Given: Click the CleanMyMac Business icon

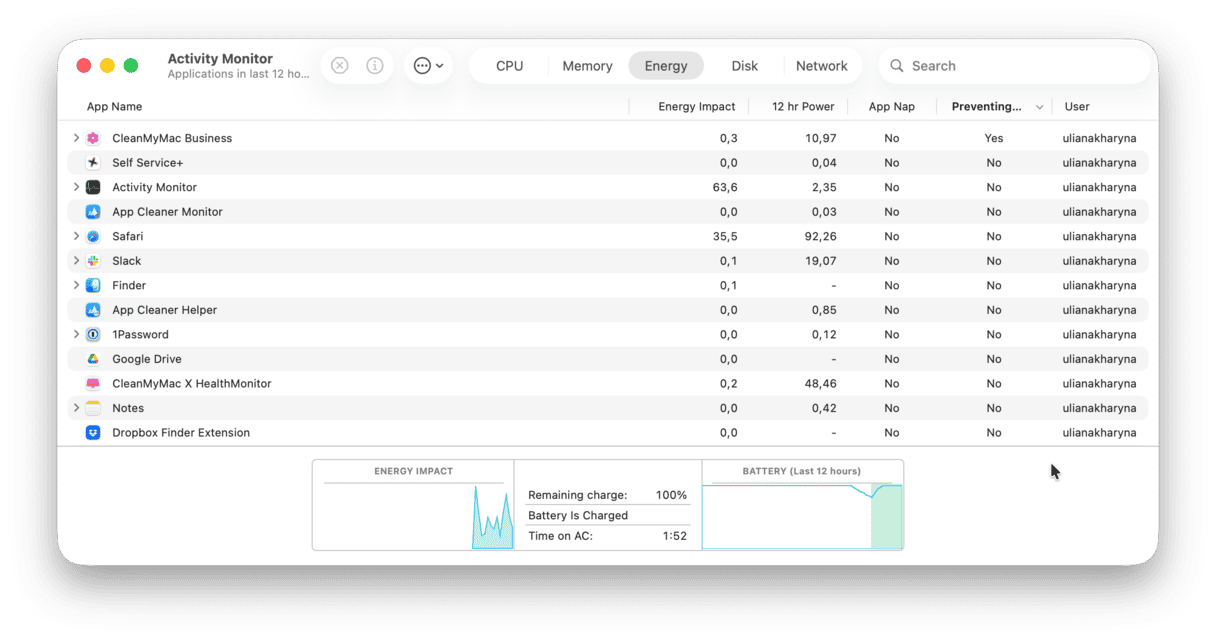Looking at the screenshot, I should pos(93,138).
